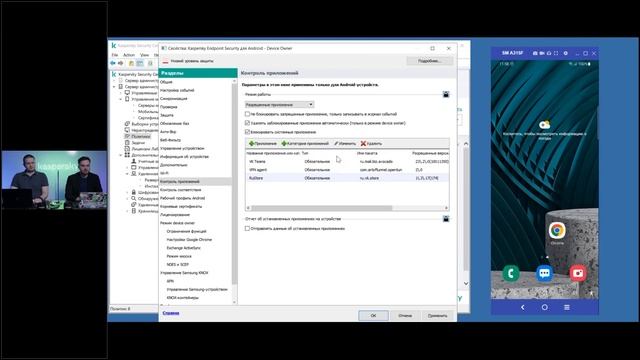Click the Kaspersky logo icon in console title
640x360 pixels.
point(113,45)
